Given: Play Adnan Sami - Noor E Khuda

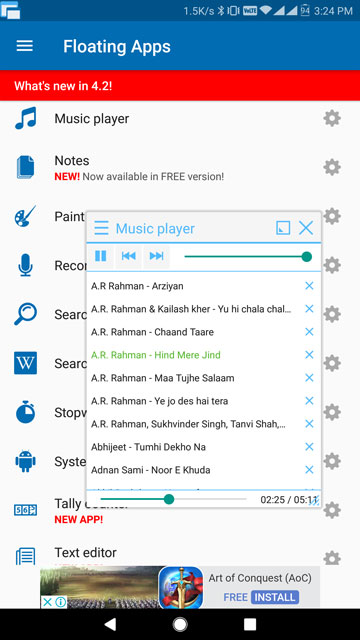Looking at the screenshot, I should (x=151, y=470).
